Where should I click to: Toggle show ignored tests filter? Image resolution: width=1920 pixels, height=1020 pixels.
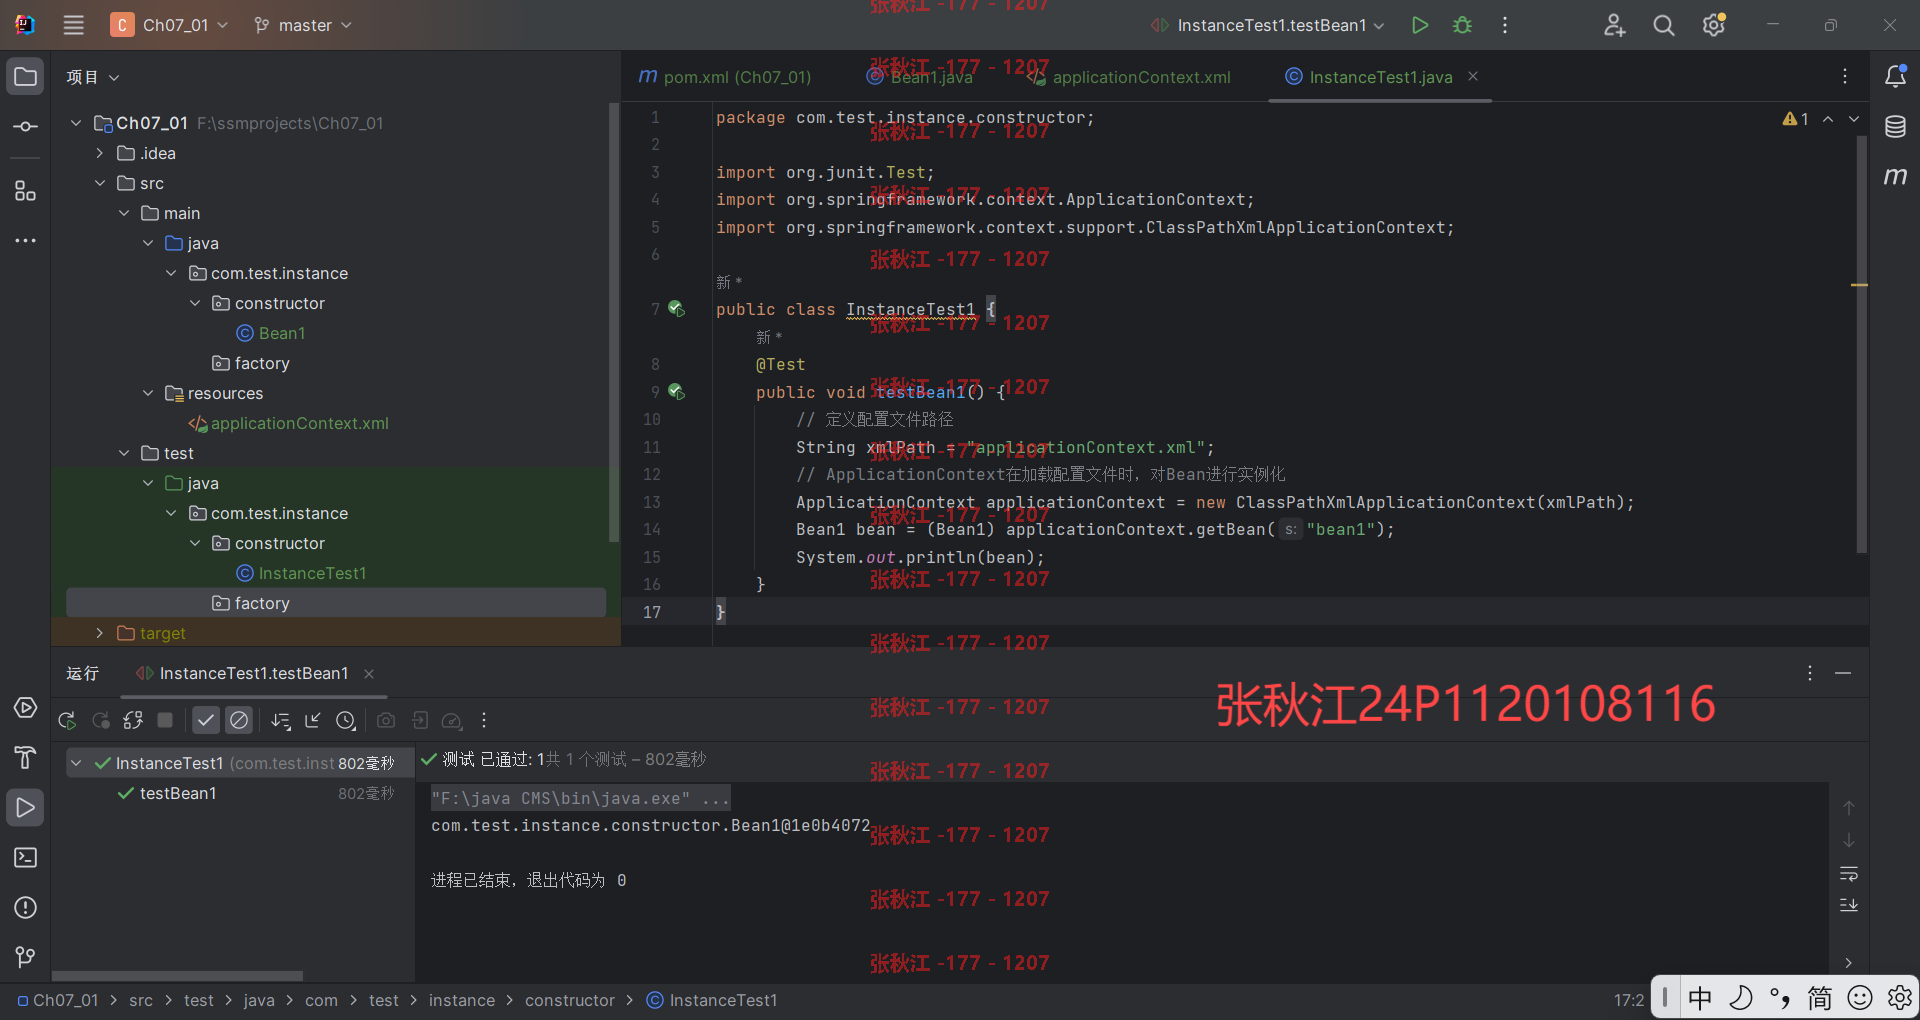(x=239, y=720)
